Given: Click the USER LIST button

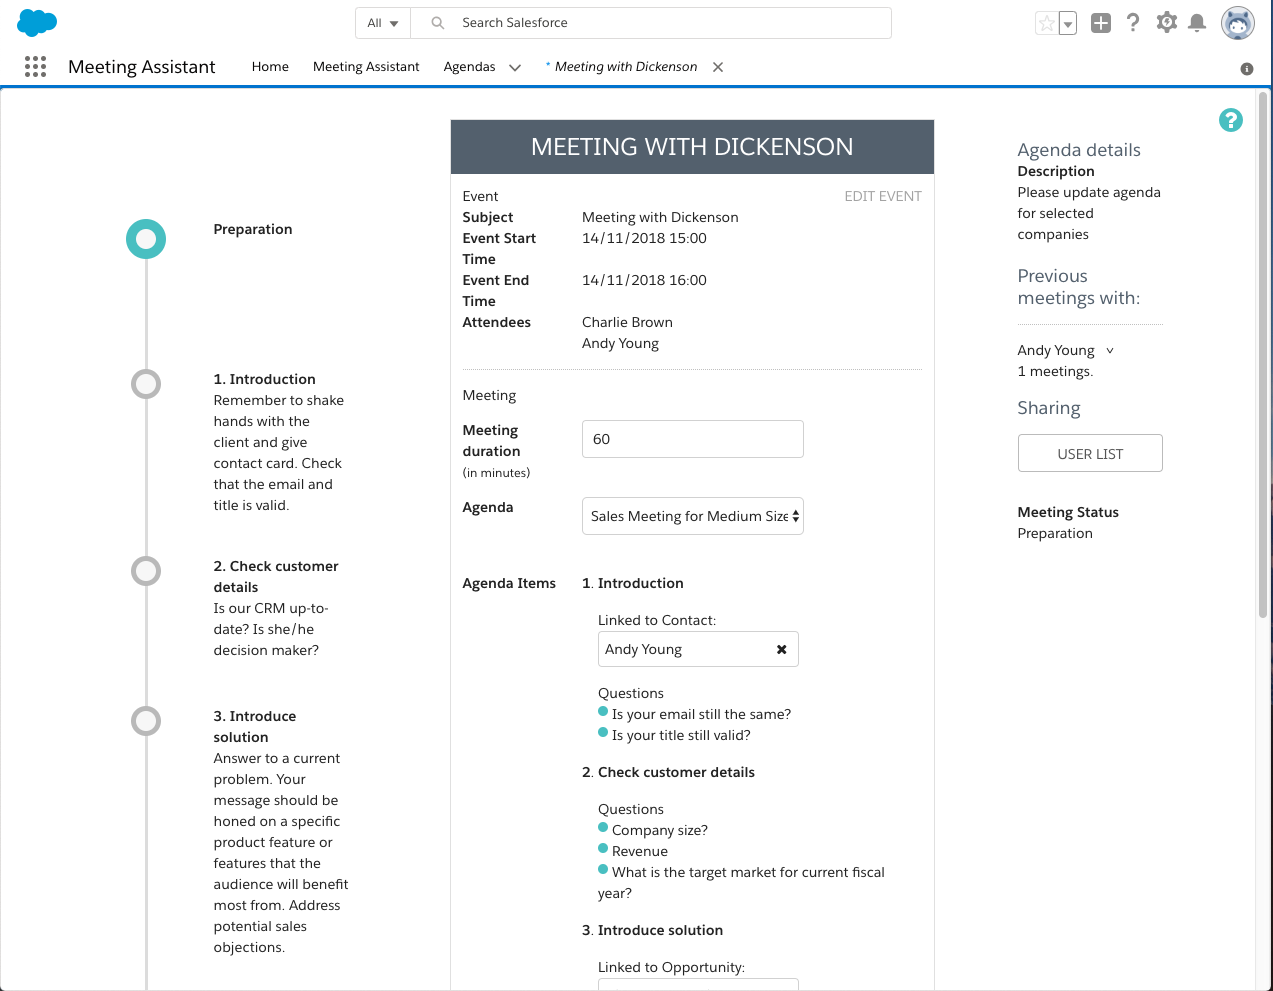Looking at the screenshot, I should (x=1090, y=453).
